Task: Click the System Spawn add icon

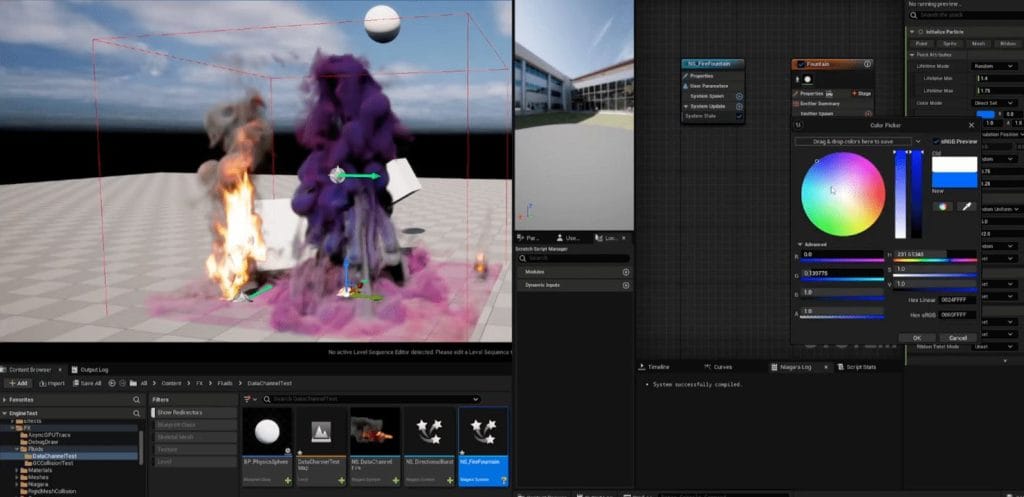Action: tap(739, 96)
